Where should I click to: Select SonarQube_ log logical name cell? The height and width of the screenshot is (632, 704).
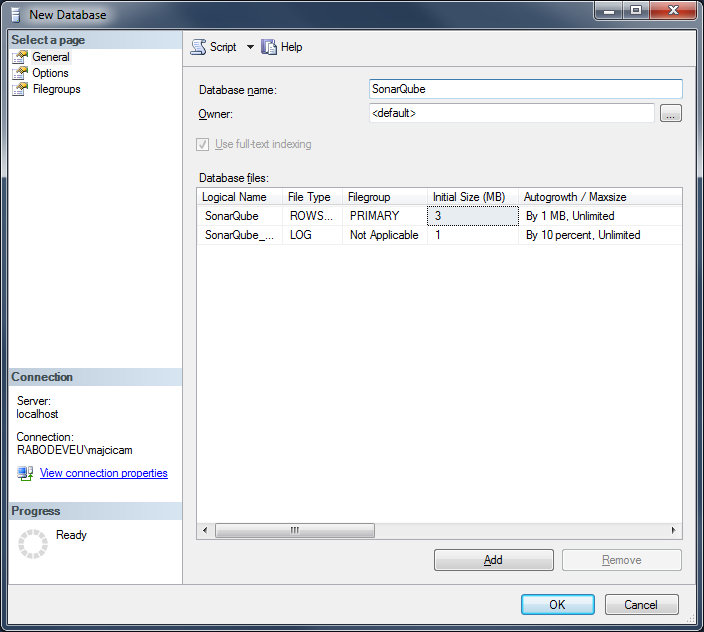click(240, 235)
